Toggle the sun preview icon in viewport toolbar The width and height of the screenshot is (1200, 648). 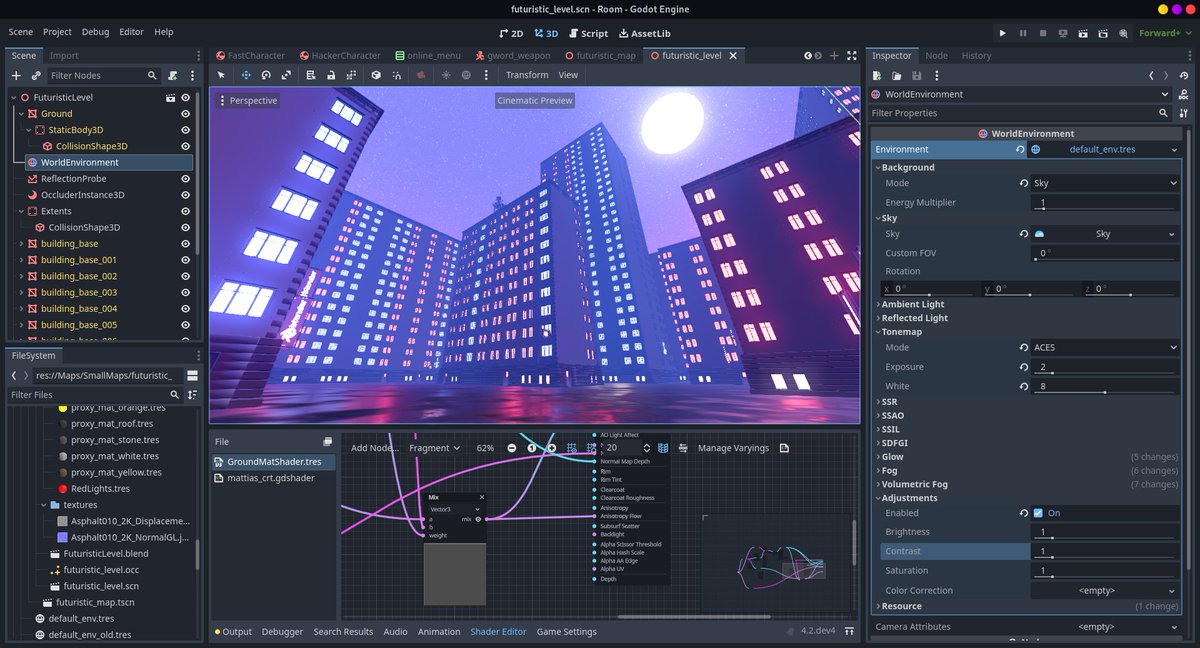pyautogui.click(x=446, y=75)
